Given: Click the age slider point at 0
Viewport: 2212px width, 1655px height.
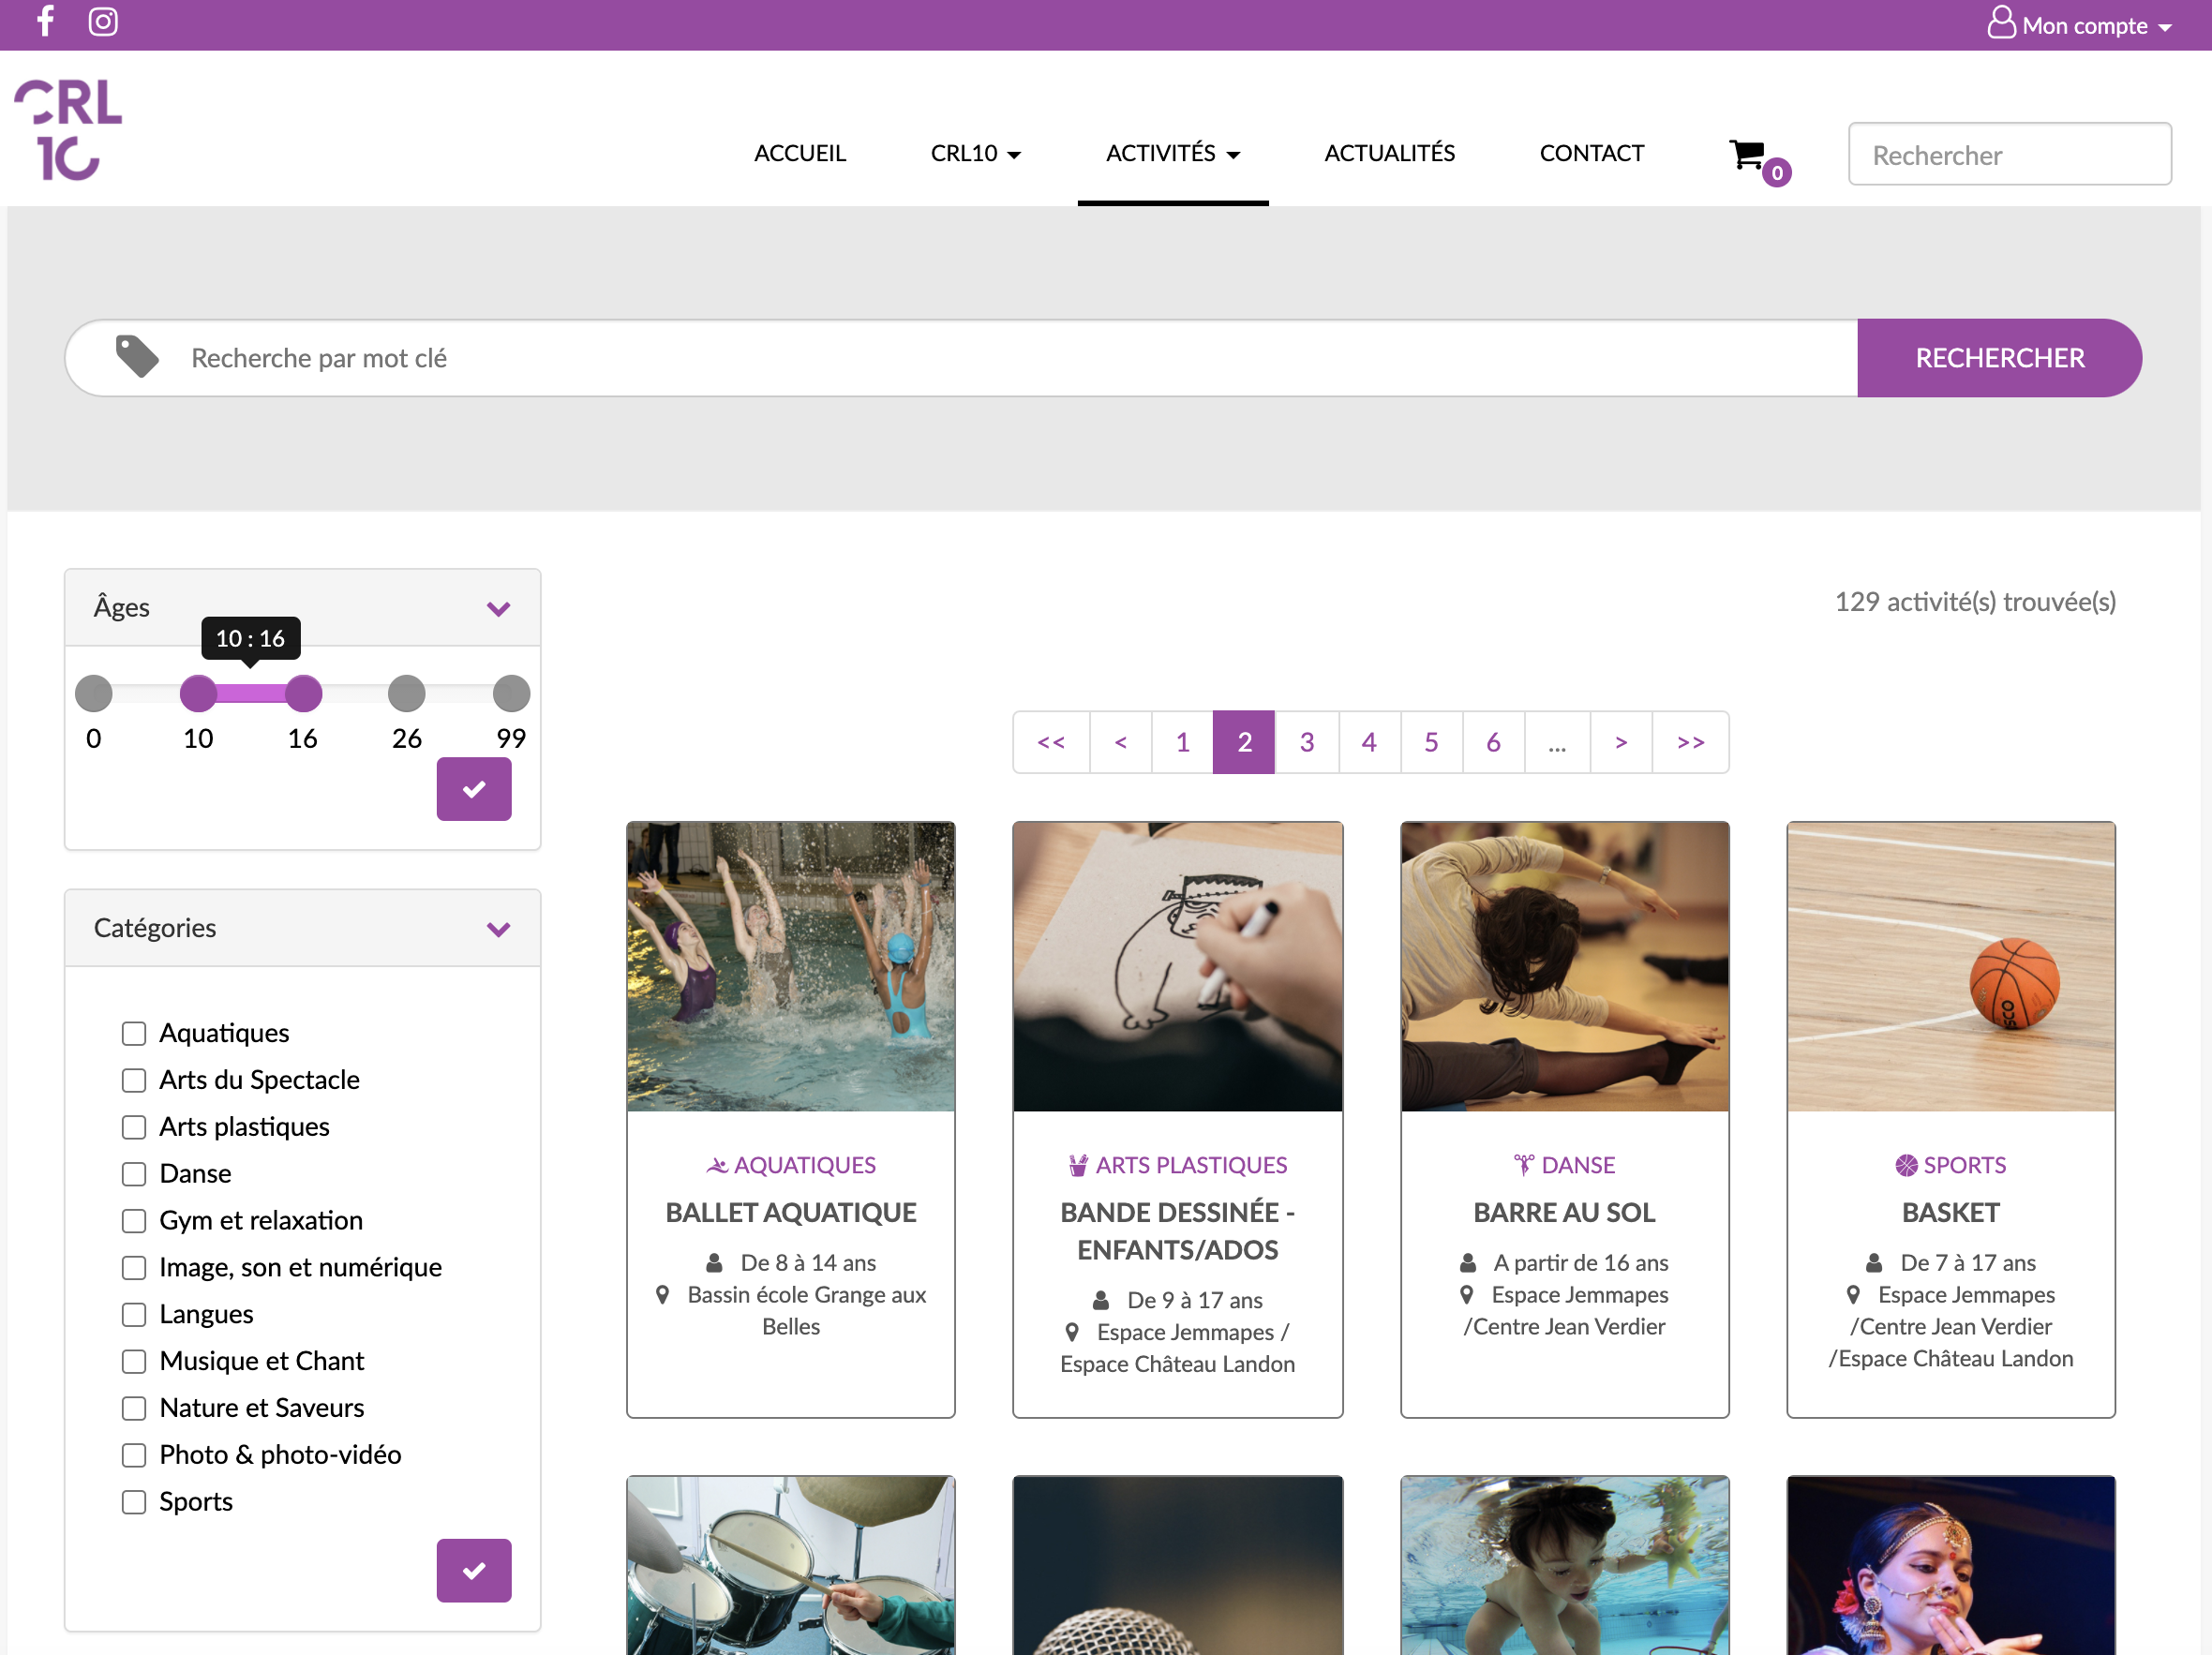Looking at the screenshot, I should coord(94,693).
